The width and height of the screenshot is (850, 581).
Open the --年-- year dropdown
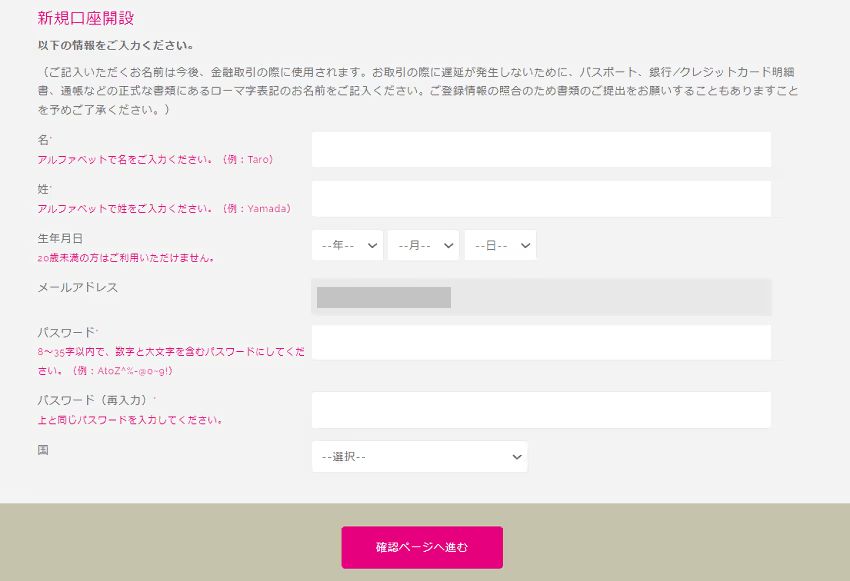[x=345, y=244]
